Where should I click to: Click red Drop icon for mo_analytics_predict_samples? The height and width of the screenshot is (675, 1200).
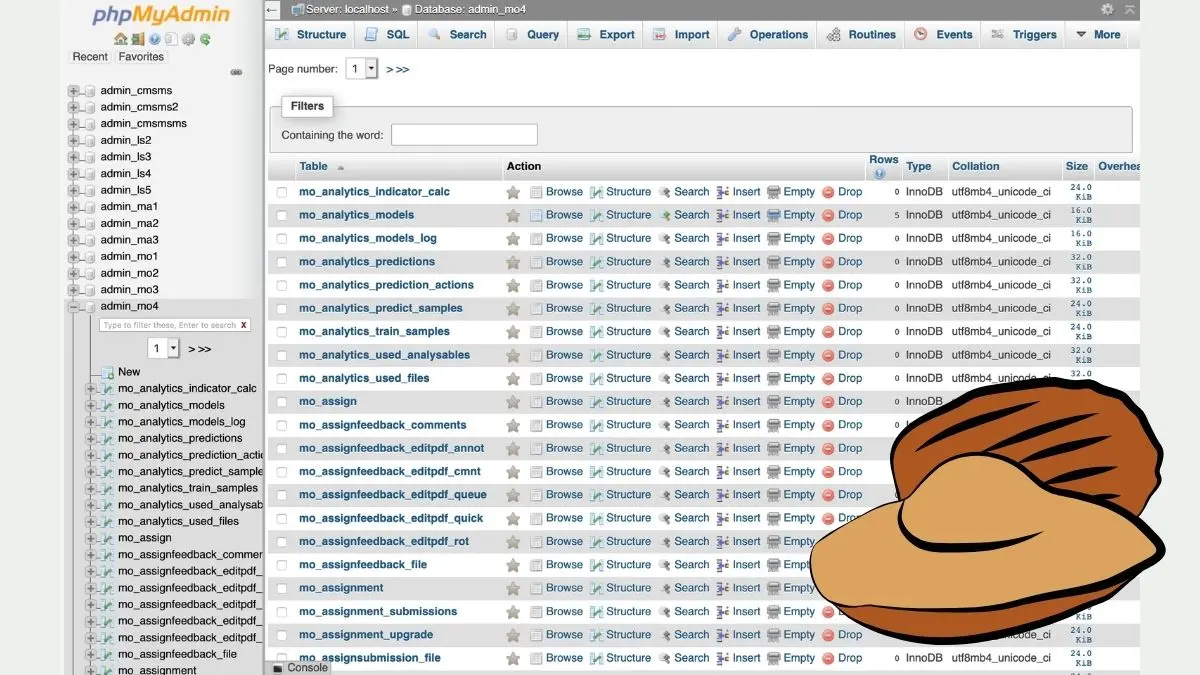tap(828, 309)
